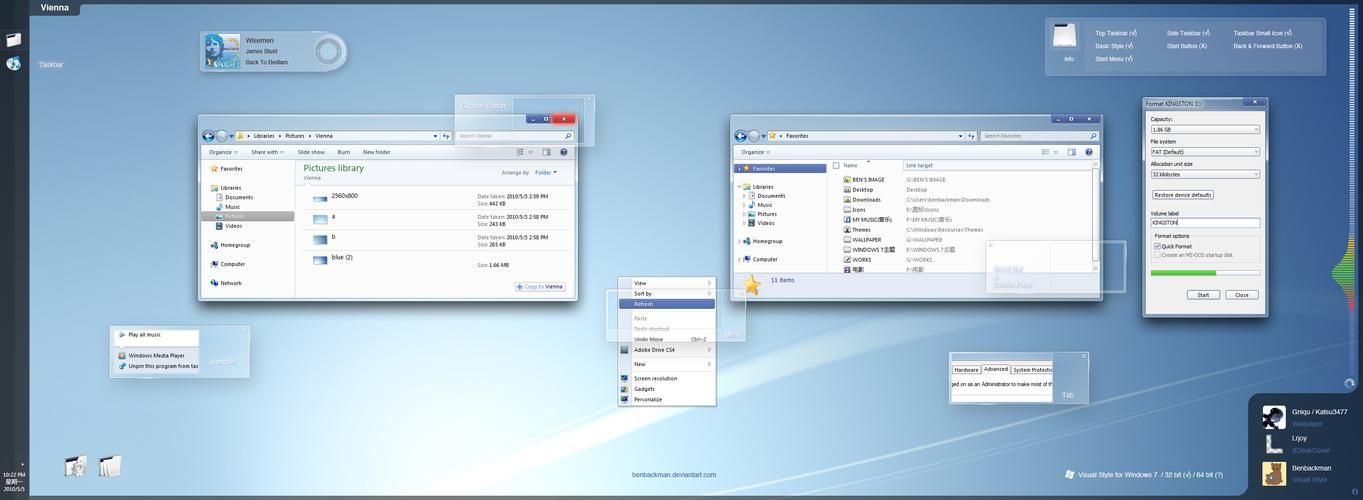1363x500 pixels.
Task: Click drive info icon in top-right panel
Action: [1066, 36]
